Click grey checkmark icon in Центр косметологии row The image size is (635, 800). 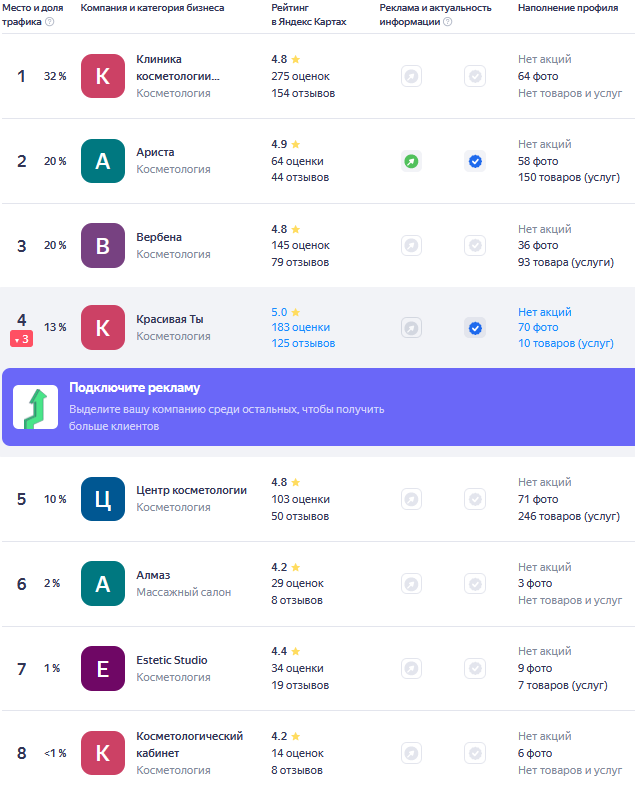(x=475, y=499)
